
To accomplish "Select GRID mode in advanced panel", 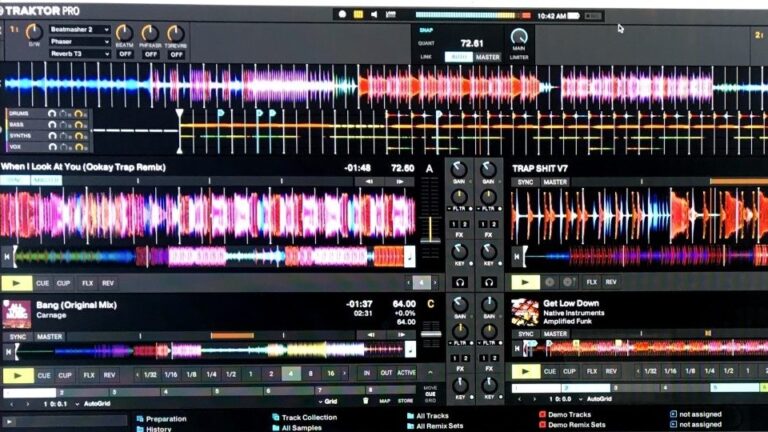I will click(x=430, y=401).
